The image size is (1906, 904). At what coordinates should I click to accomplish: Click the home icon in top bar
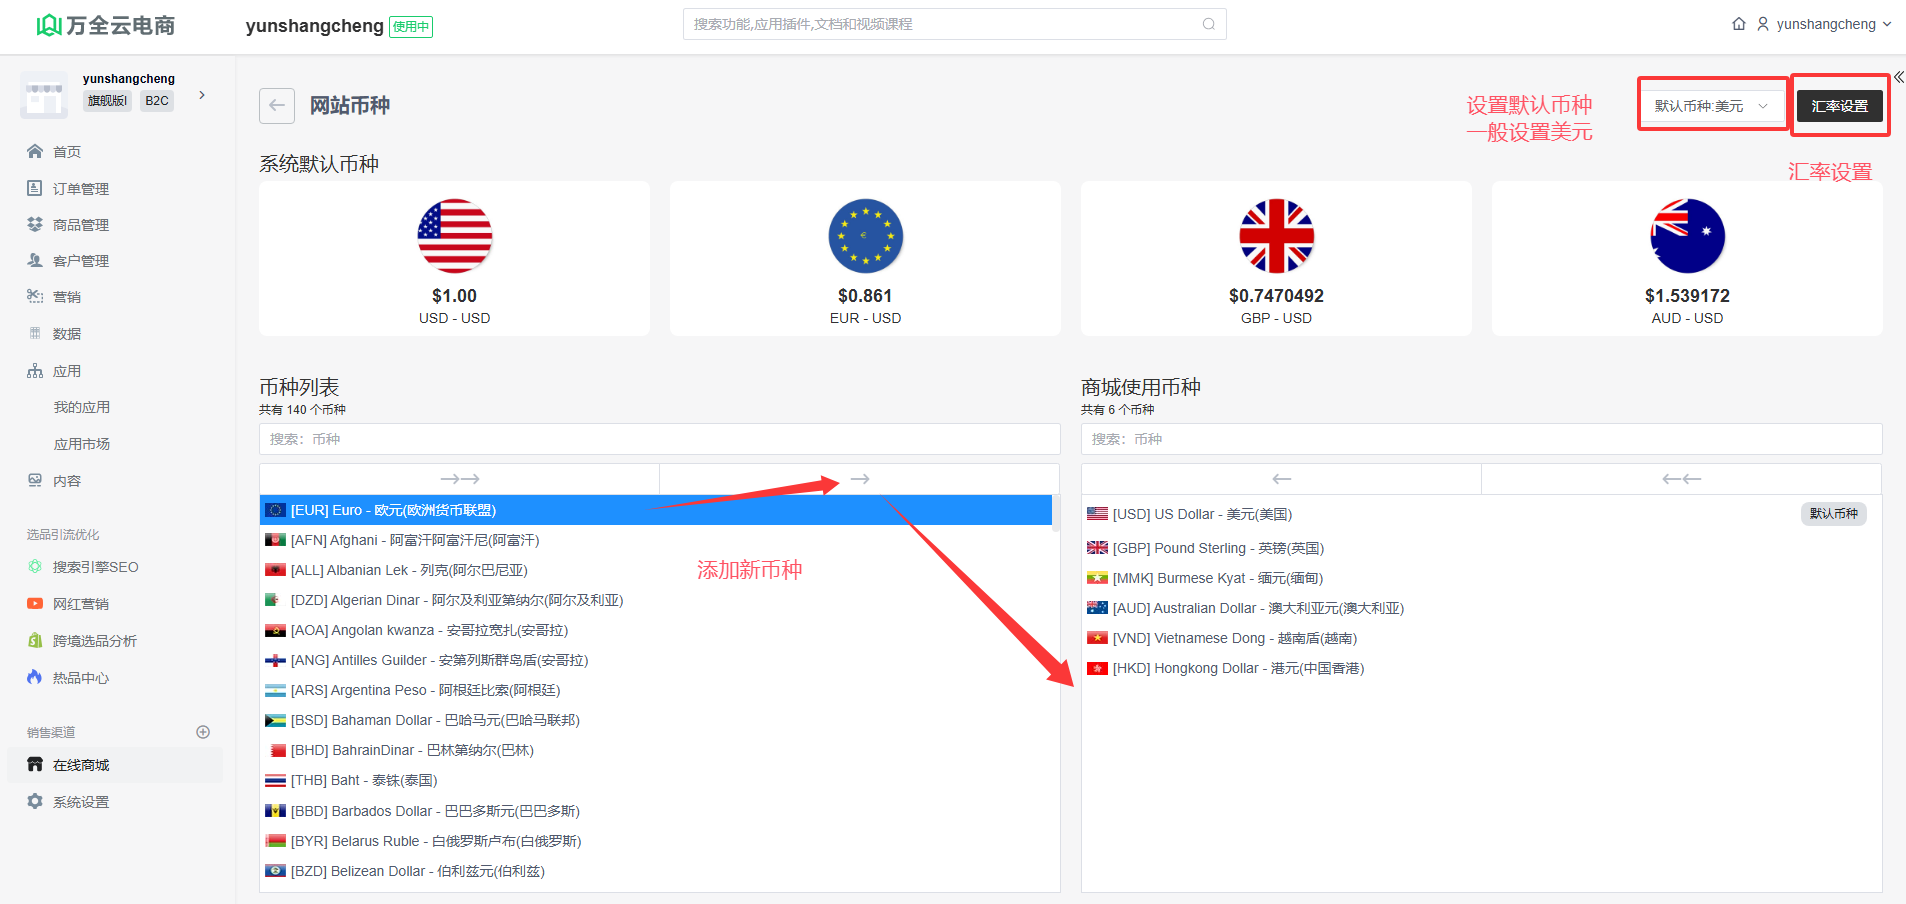pos(1739,24)
